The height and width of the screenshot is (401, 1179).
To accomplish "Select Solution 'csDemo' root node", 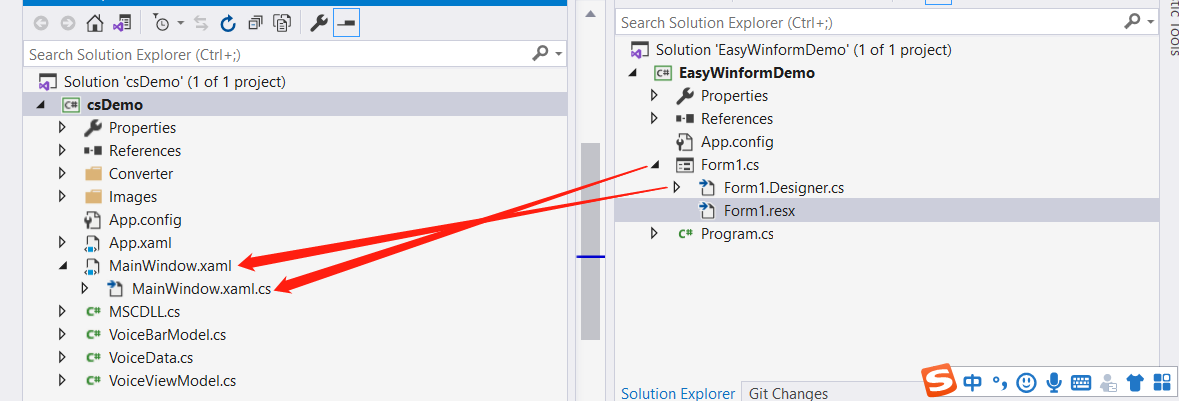I will [x=174, y=81].
